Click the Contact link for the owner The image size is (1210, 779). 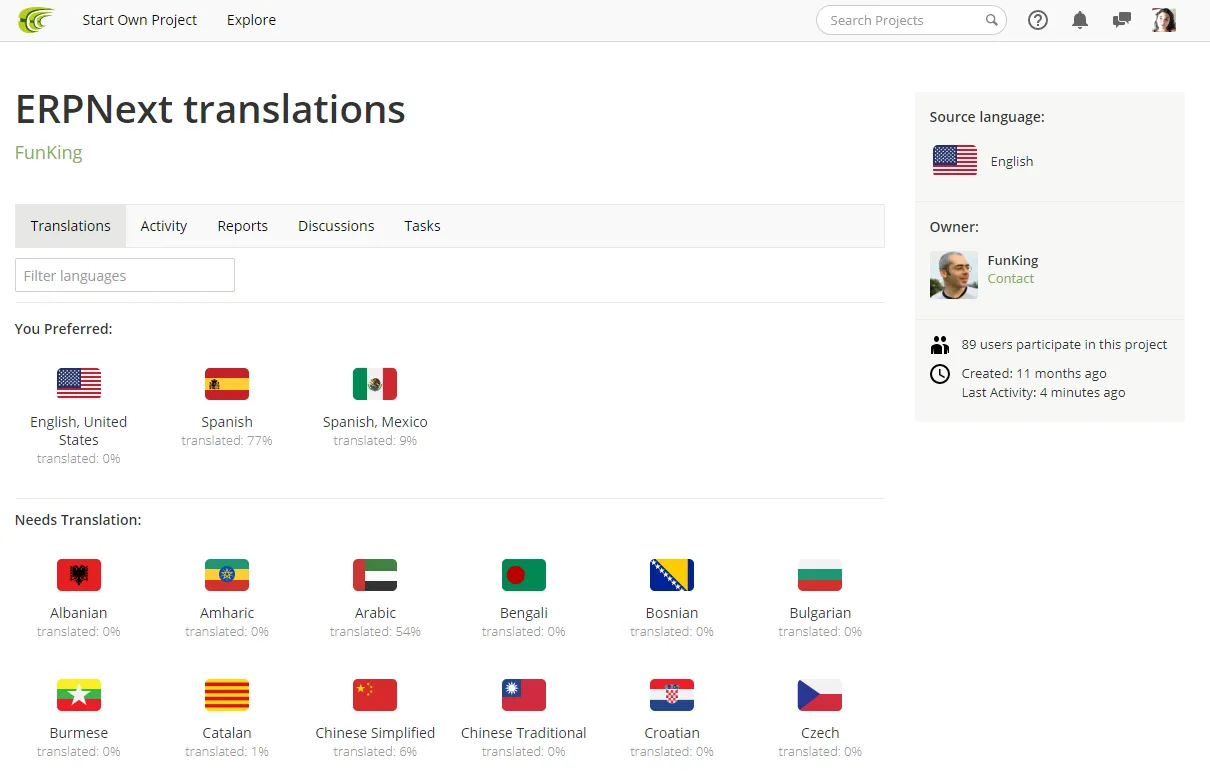(1011, 279)
